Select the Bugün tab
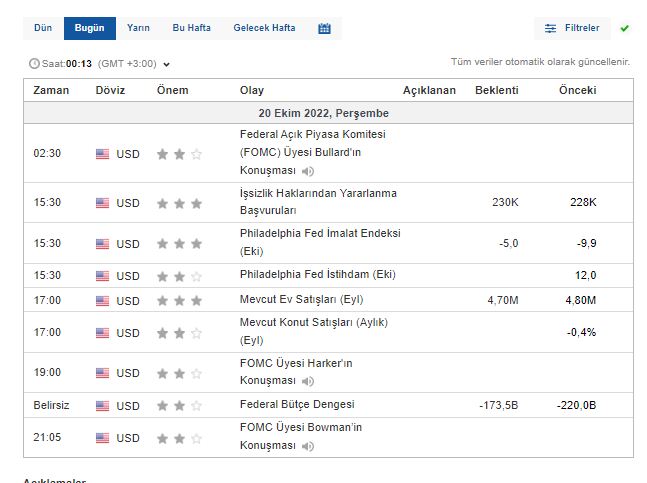 point(89,28)
